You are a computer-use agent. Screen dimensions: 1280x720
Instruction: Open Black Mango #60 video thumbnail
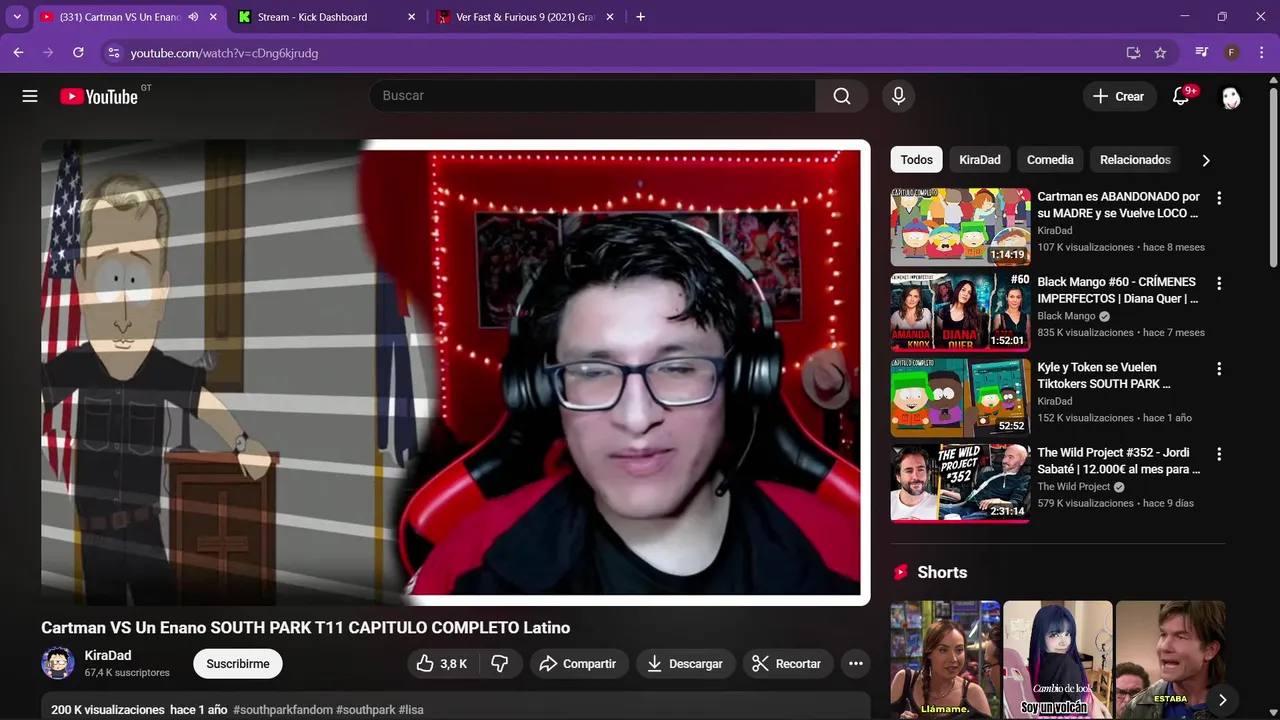point(960,312)
